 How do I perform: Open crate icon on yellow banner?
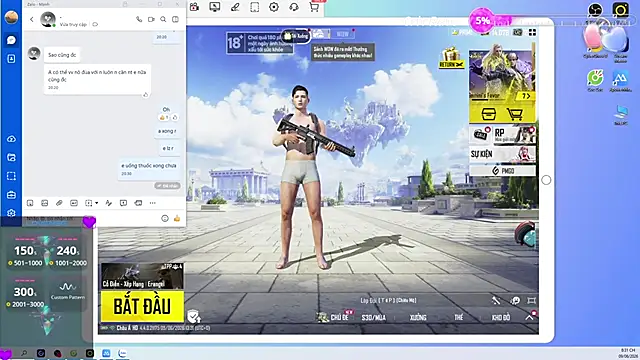pos(488,114)
